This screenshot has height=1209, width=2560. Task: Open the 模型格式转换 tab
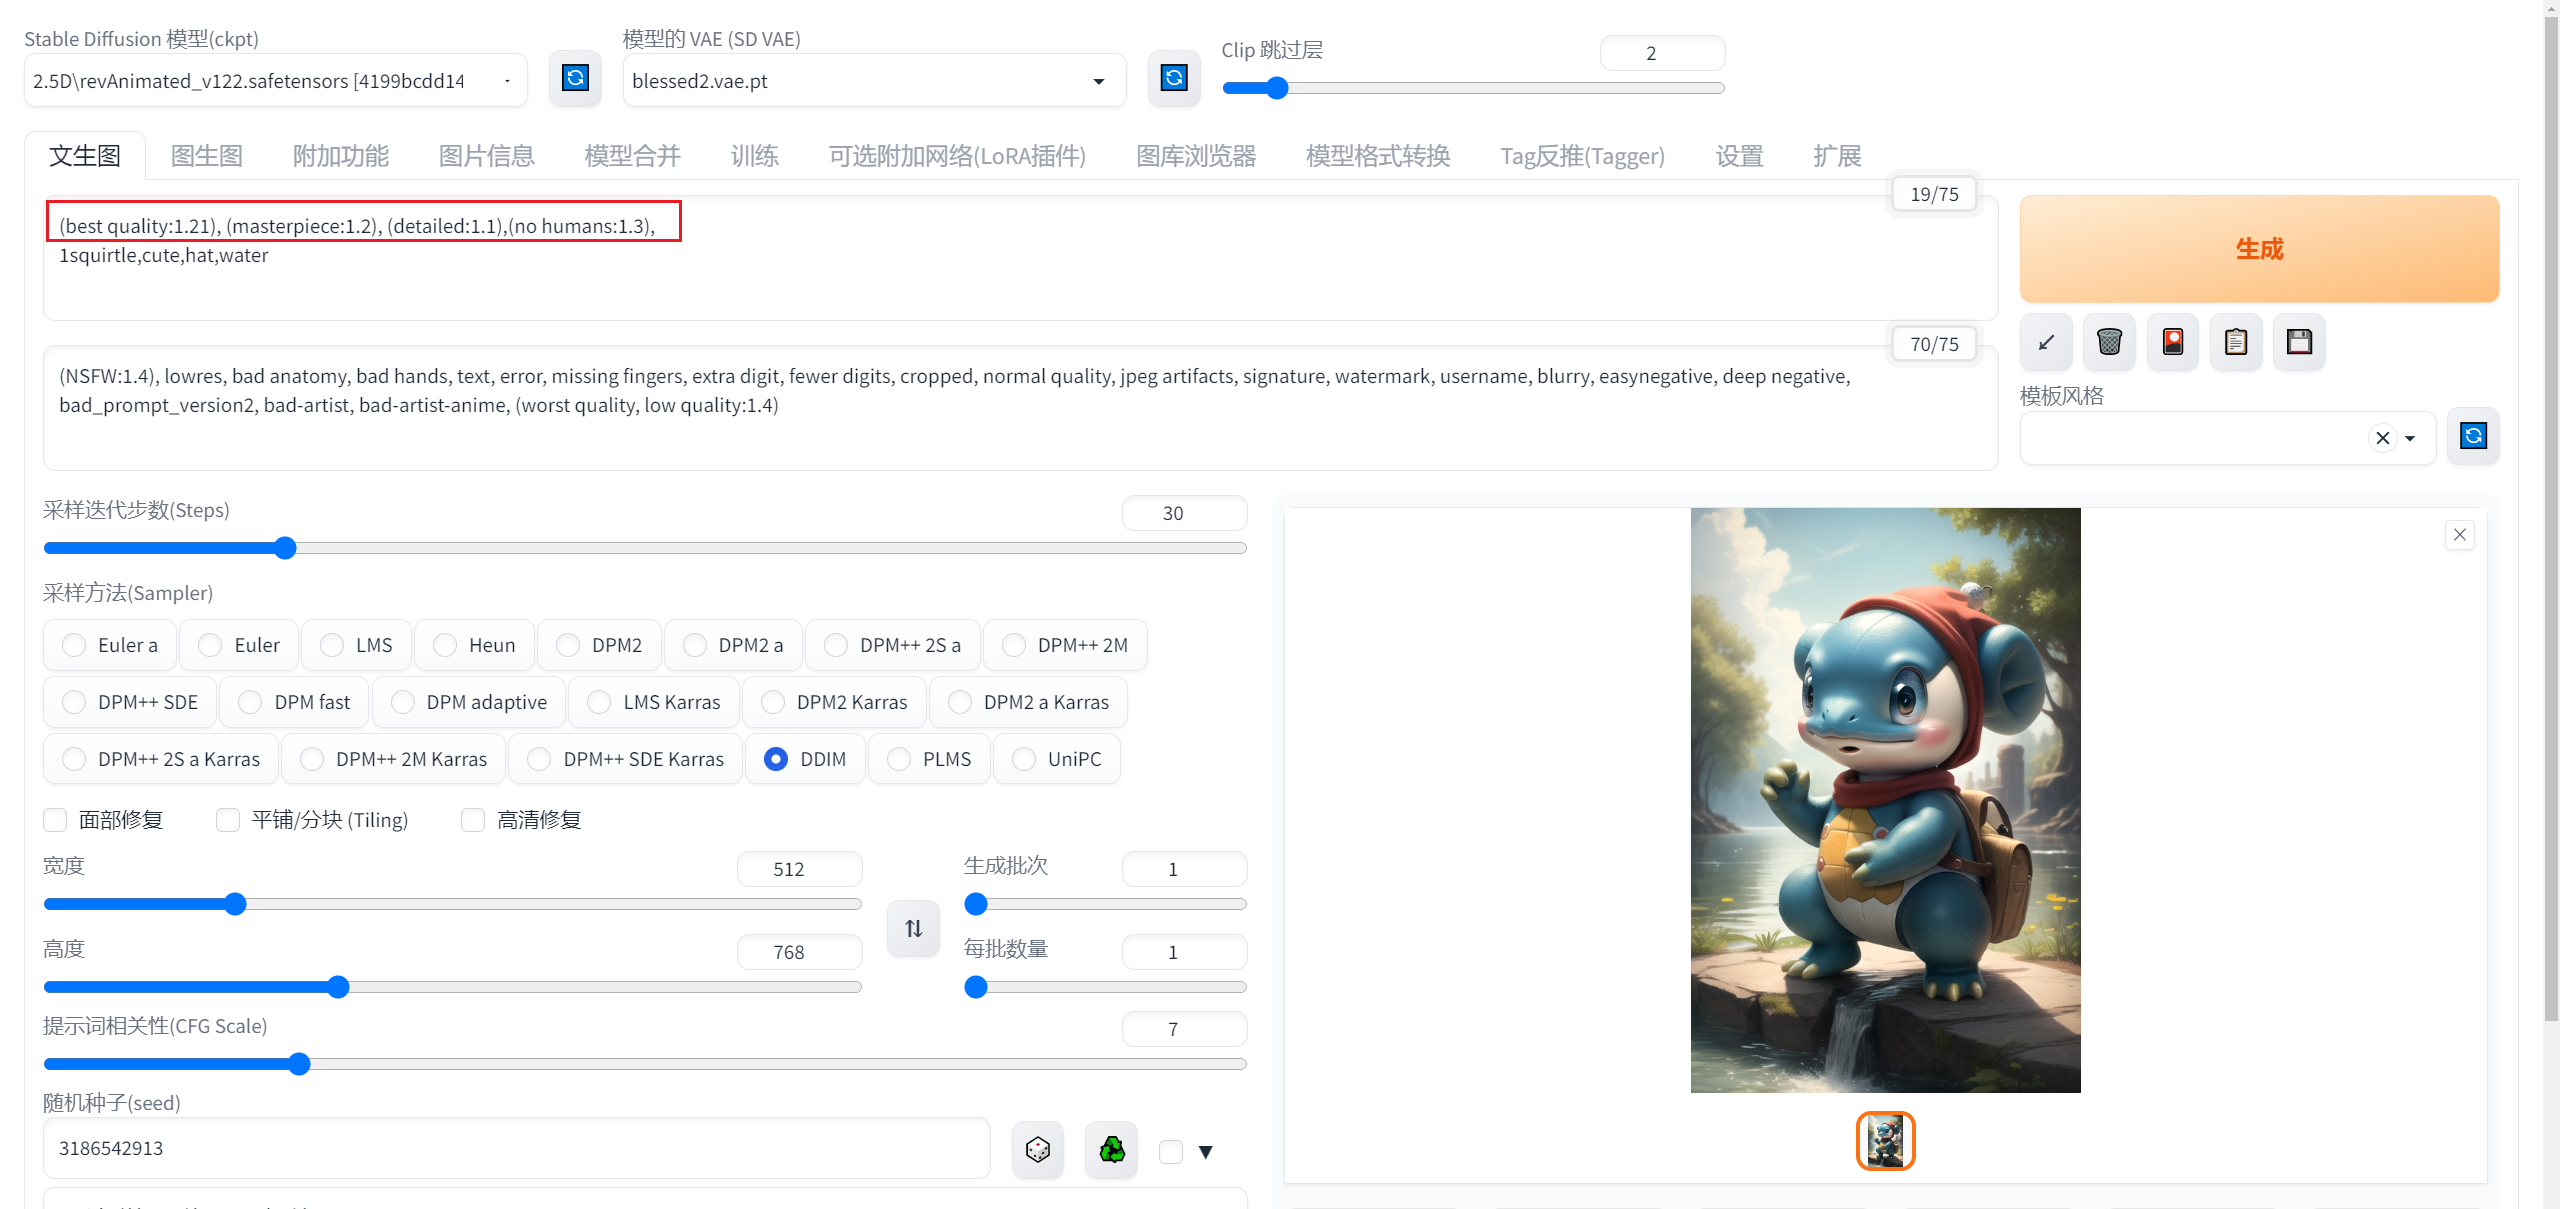point(1378,156)
